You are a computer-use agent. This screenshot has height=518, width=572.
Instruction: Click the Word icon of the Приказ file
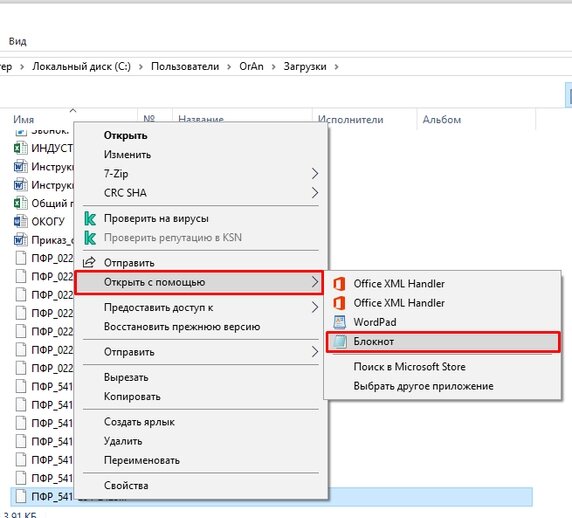point(20,240)
